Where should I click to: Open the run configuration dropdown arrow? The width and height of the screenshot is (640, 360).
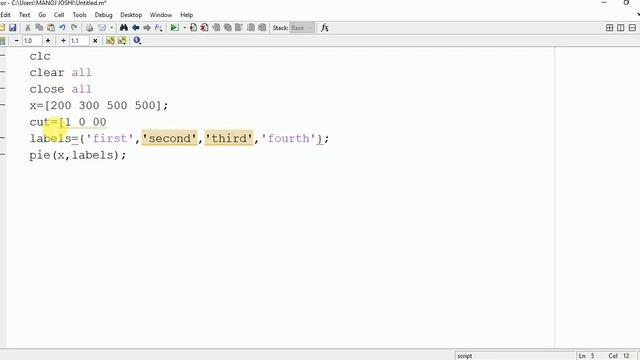click(184, 28)
